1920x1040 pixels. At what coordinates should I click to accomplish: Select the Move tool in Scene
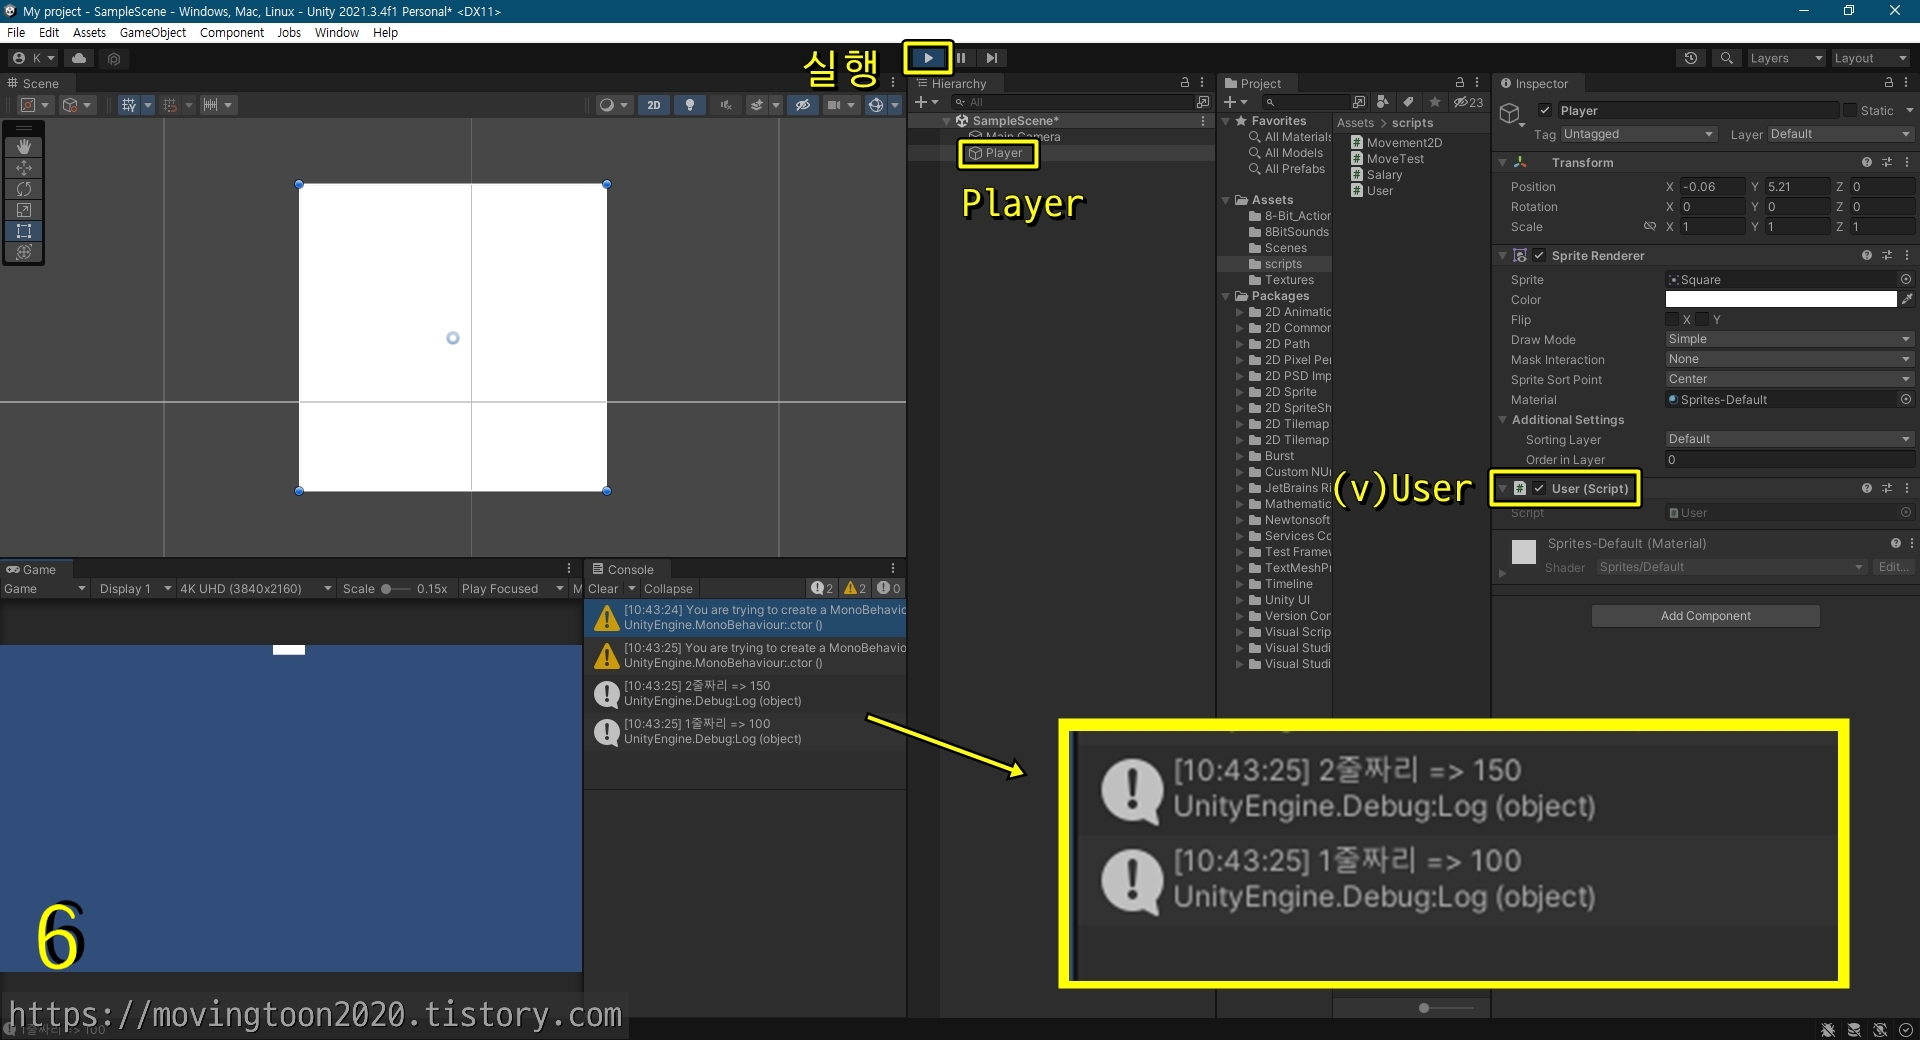[x=24, y=167]
